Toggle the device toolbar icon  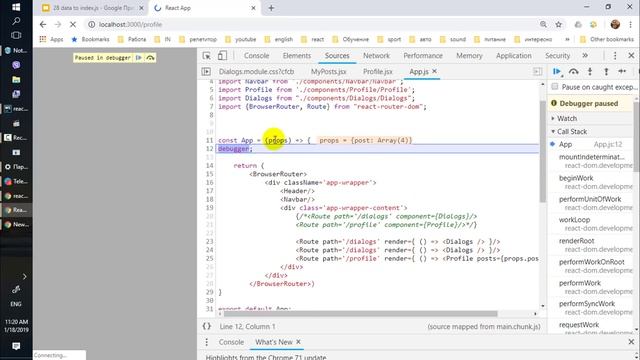pos(222,56)
